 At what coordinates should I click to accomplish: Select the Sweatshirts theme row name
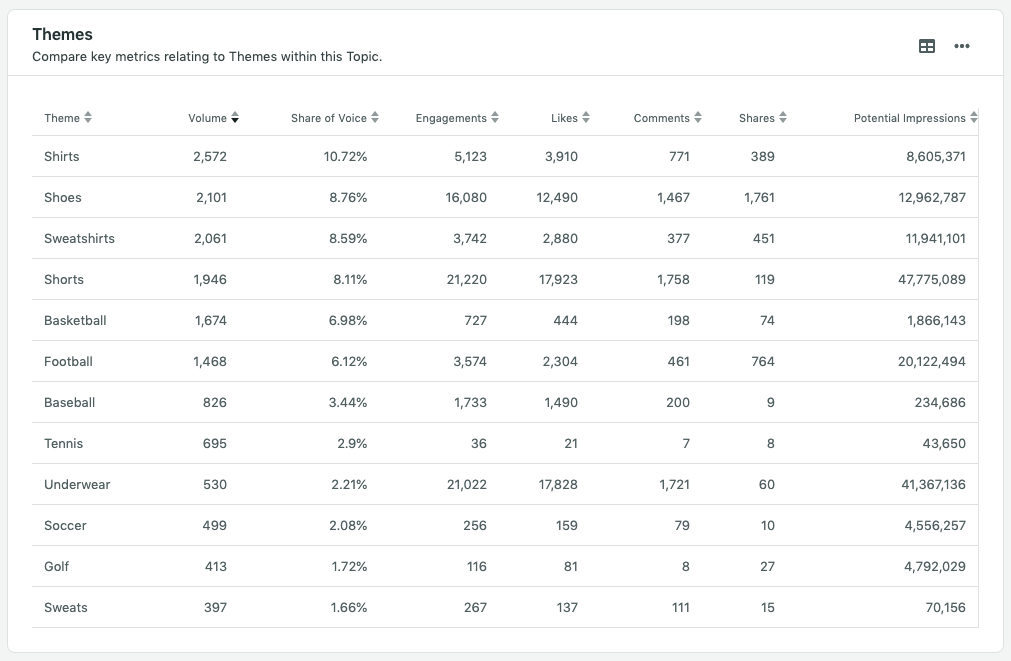pyautogui.click(x=79, y=239)
